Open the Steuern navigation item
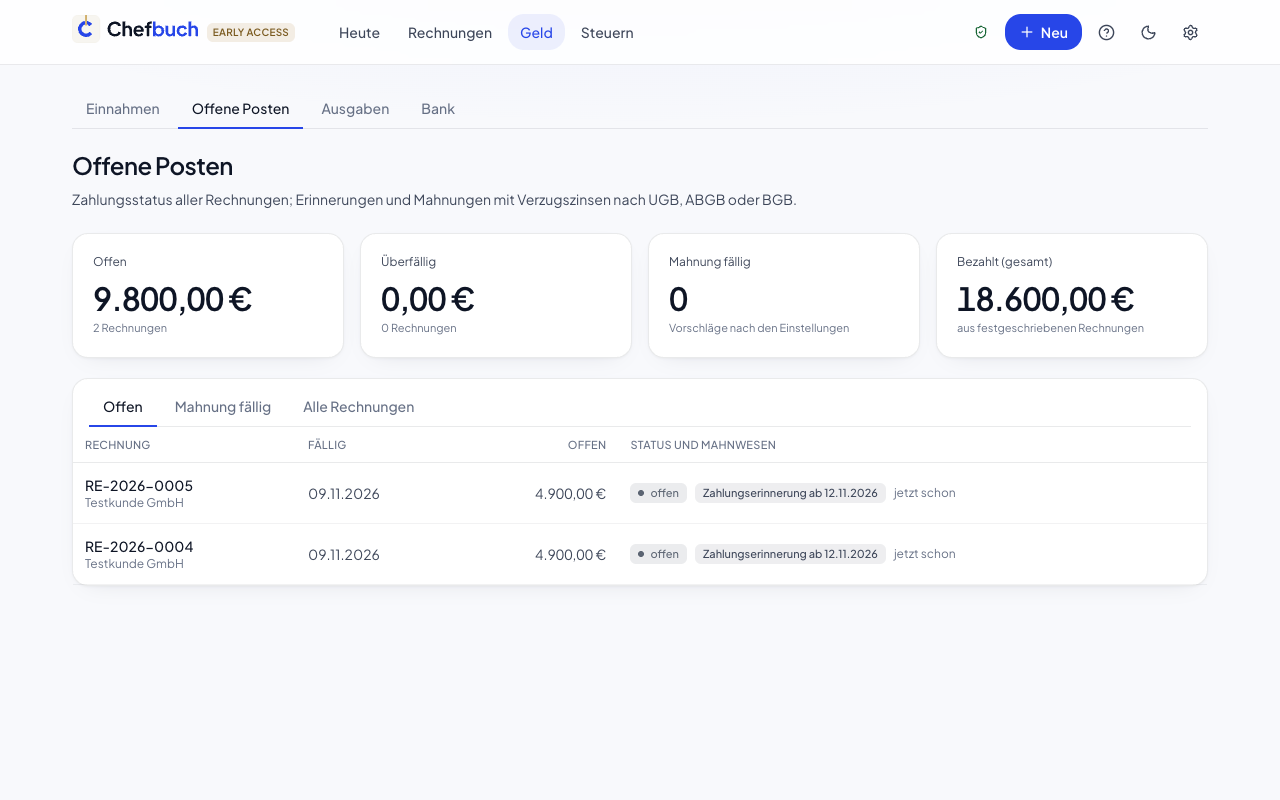Screen dimensions: 1280x800 click(x=607, y=32)
